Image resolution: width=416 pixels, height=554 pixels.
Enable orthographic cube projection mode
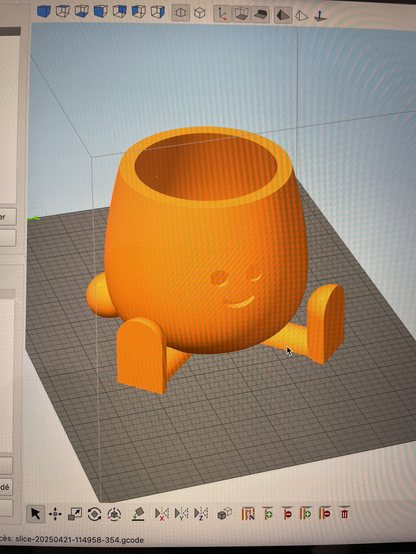tap(200, 13)
